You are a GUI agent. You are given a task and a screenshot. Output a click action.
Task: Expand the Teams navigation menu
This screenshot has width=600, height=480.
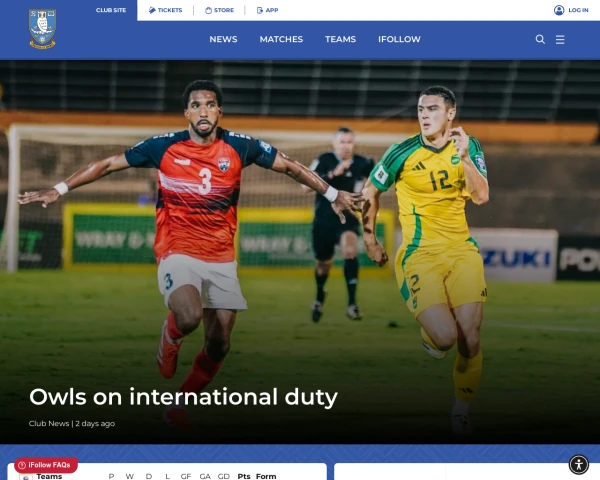click(x=340, y=39)
